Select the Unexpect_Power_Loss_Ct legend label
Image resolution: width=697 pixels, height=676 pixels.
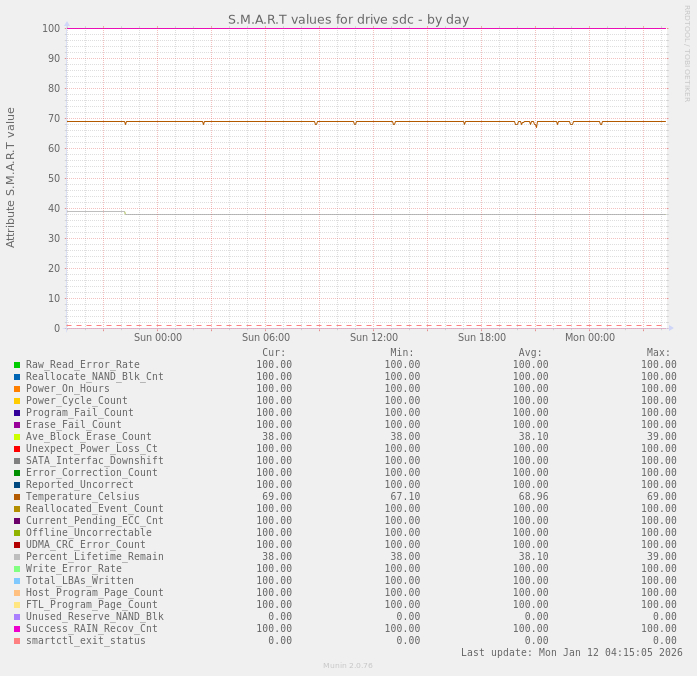tap(91, 449)
